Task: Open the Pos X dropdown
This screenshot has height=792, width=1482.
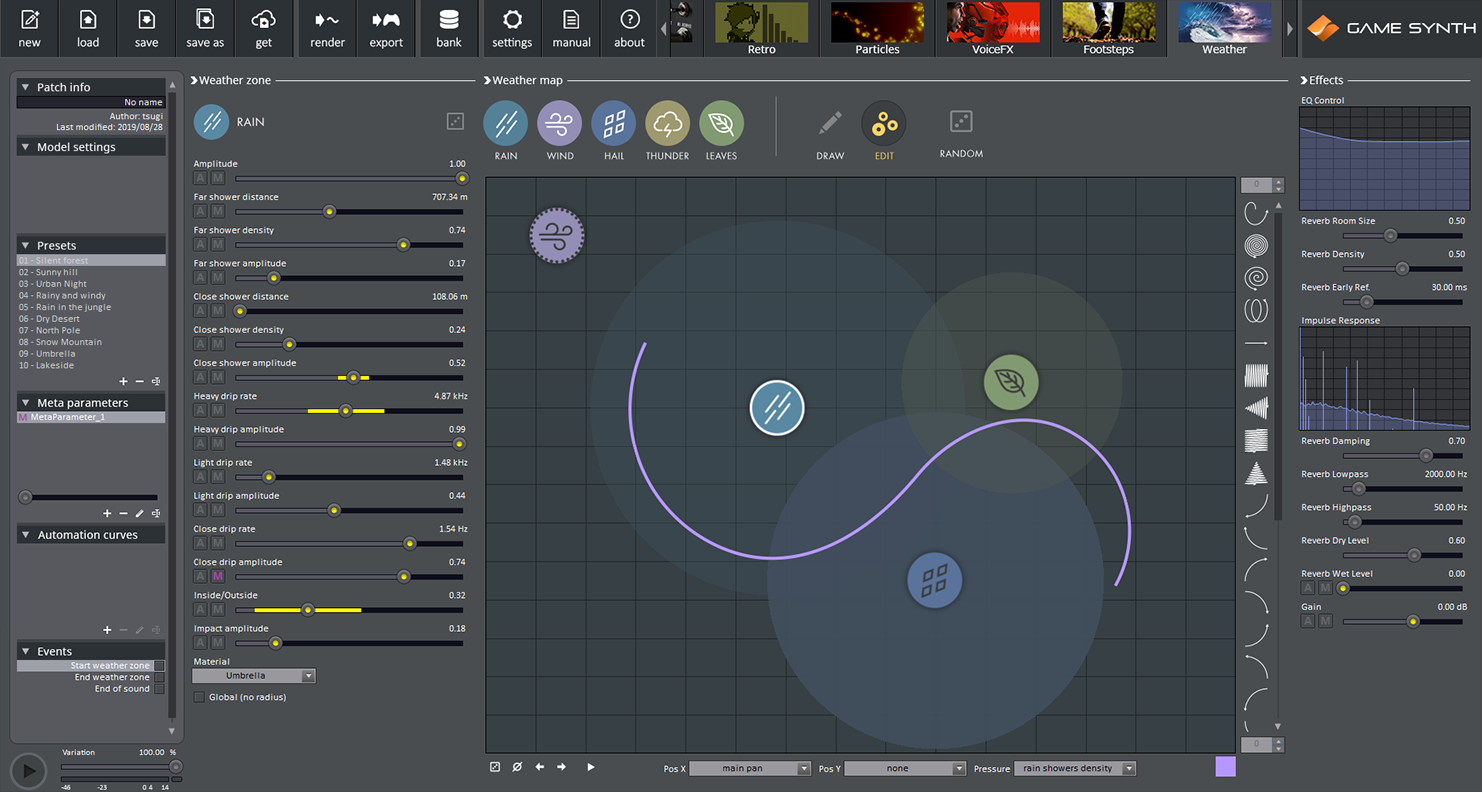Action: 750,768
